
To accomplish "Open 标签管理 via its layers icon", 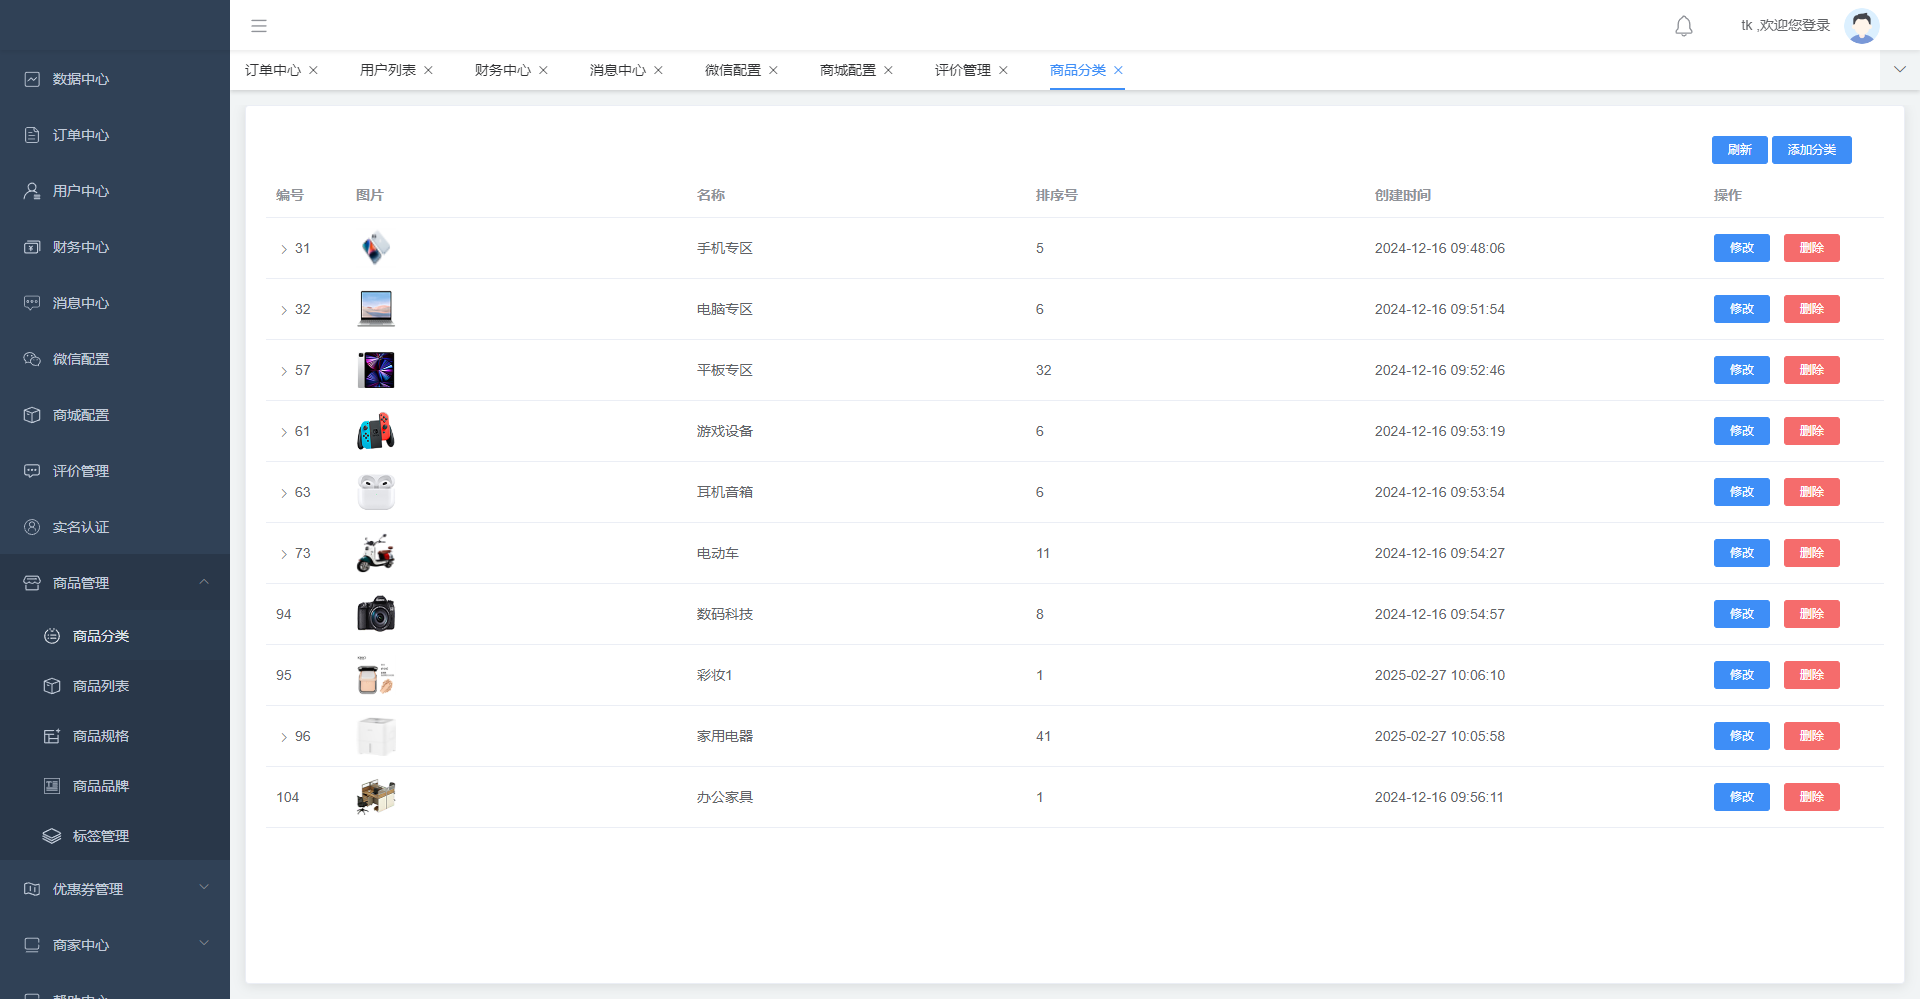I will pyautogui.click(x=52, y=836).
